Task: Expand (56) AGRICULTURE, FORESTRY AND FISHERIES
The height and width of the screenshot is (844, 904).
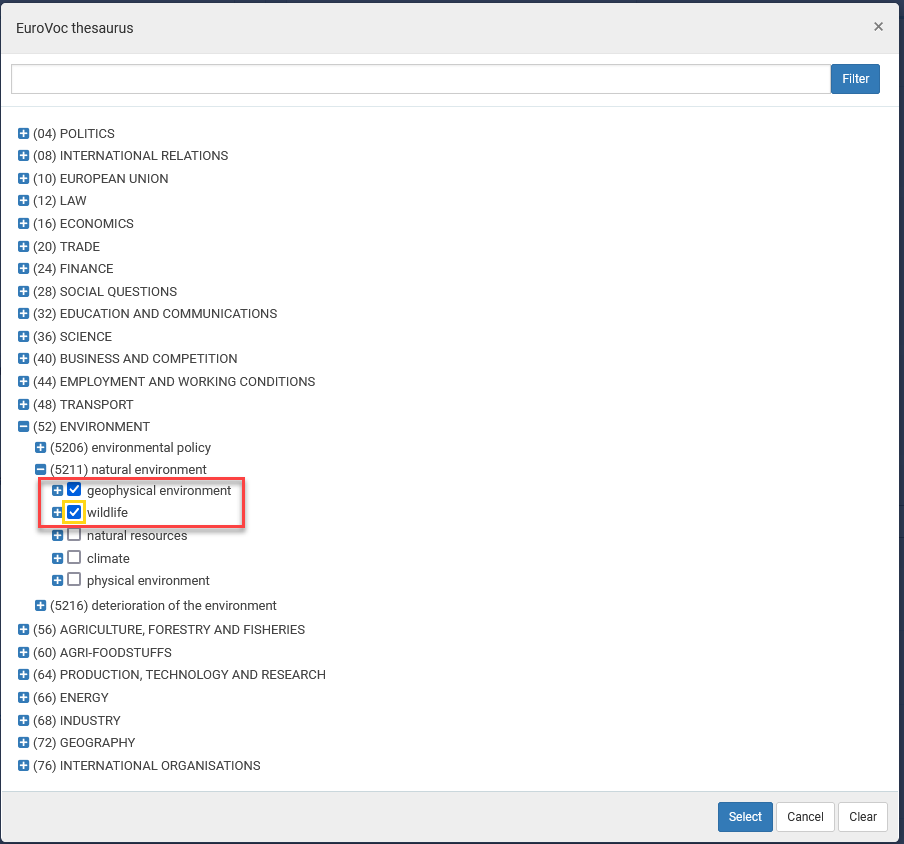Action: pos(23,630)
